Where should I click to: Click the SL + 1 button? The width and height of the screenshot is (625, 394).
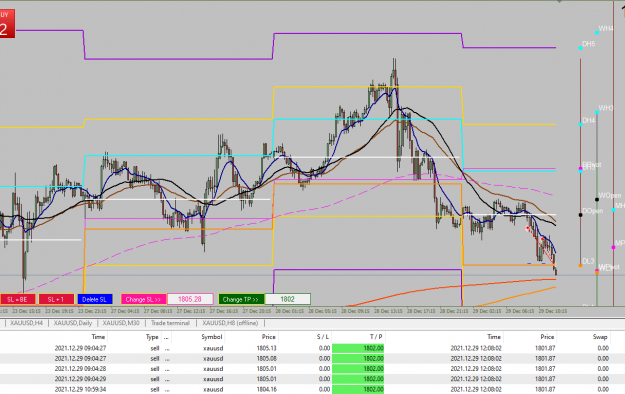pyautogui.click(x=56, y=299)
